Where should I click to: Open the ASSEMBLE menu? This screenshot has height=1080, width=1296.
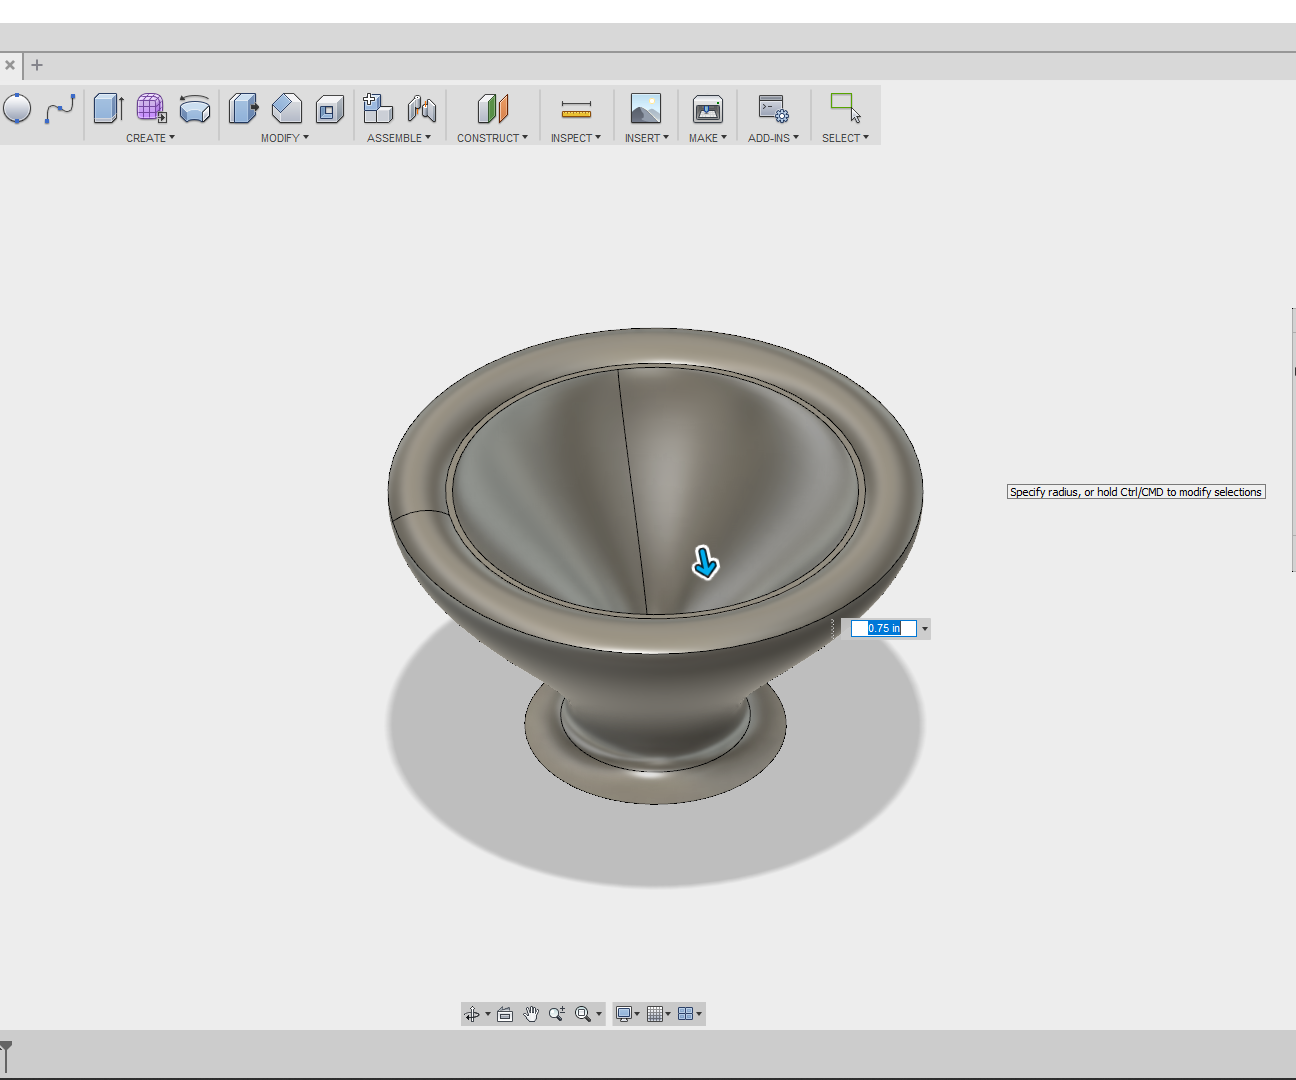coord(399,138)
